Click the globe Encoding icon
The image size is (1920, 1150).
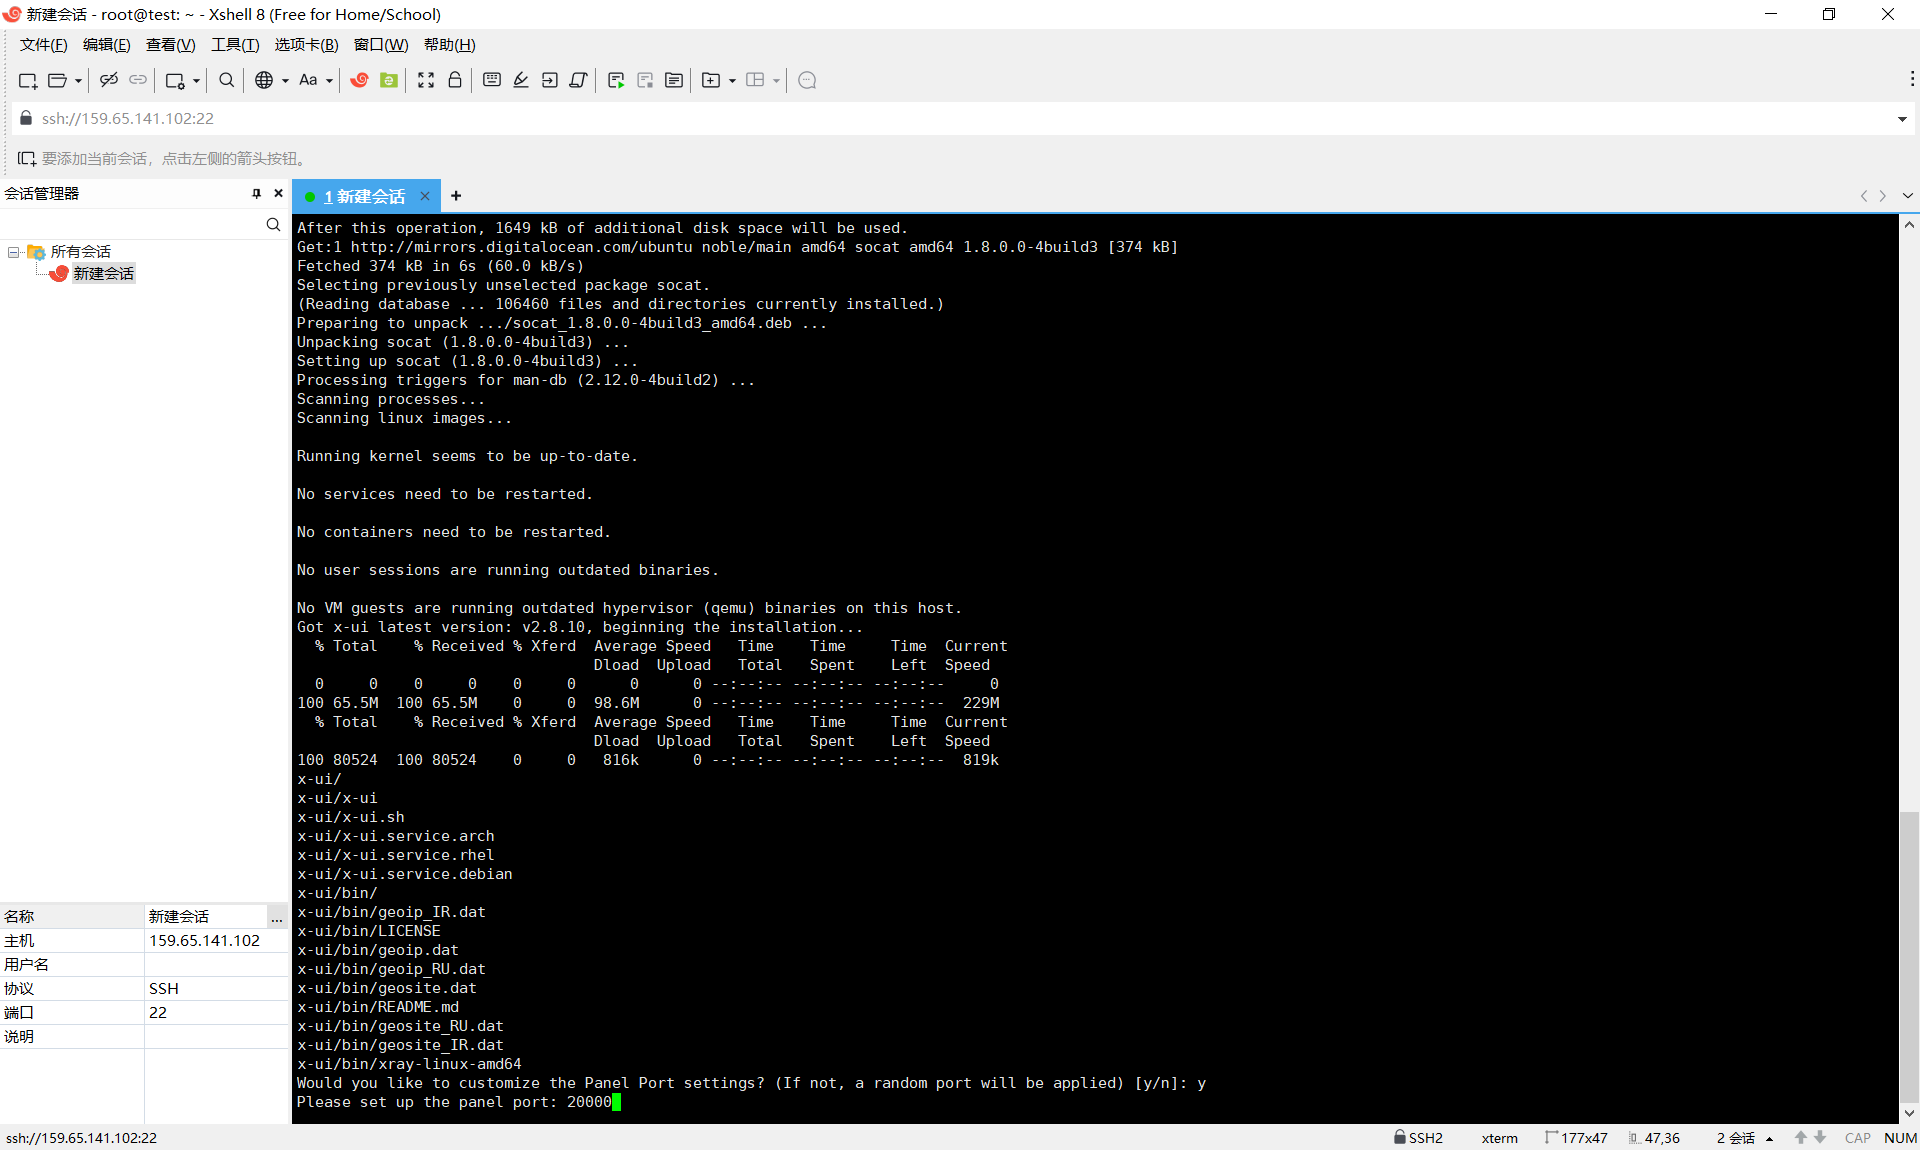pyautogui.click(x=264, y=80)
